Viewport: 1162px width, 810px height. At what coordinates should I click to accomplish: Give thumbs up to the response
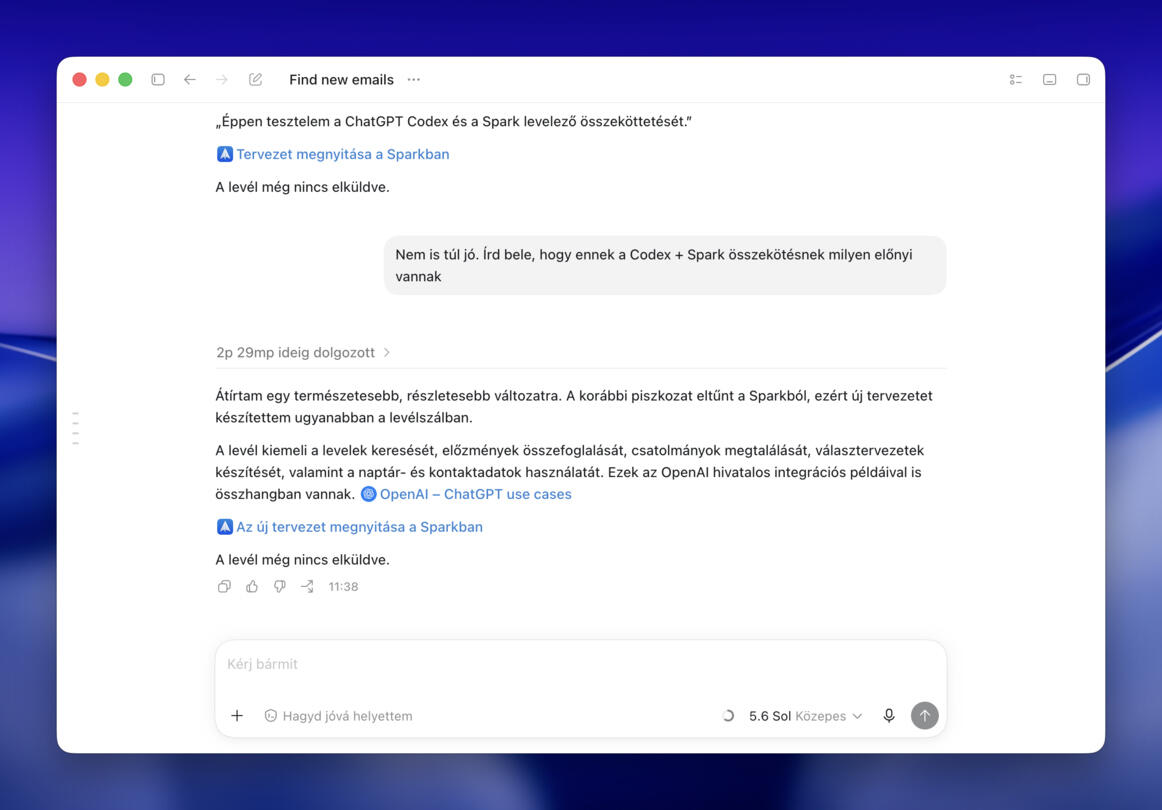(252, 587)
